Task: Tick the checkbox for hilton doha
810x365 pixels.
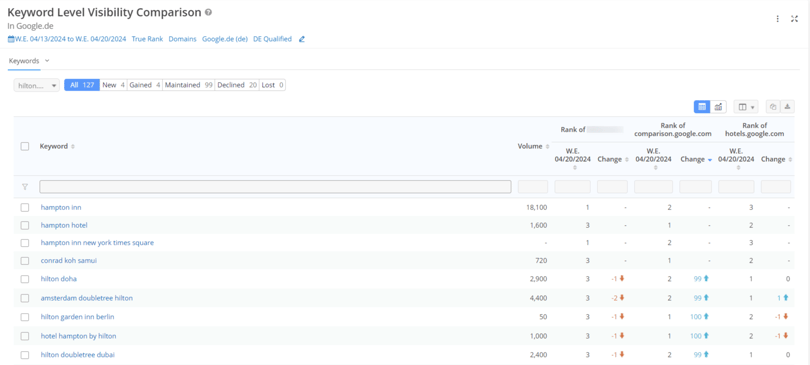Action: tap(25, 279)
